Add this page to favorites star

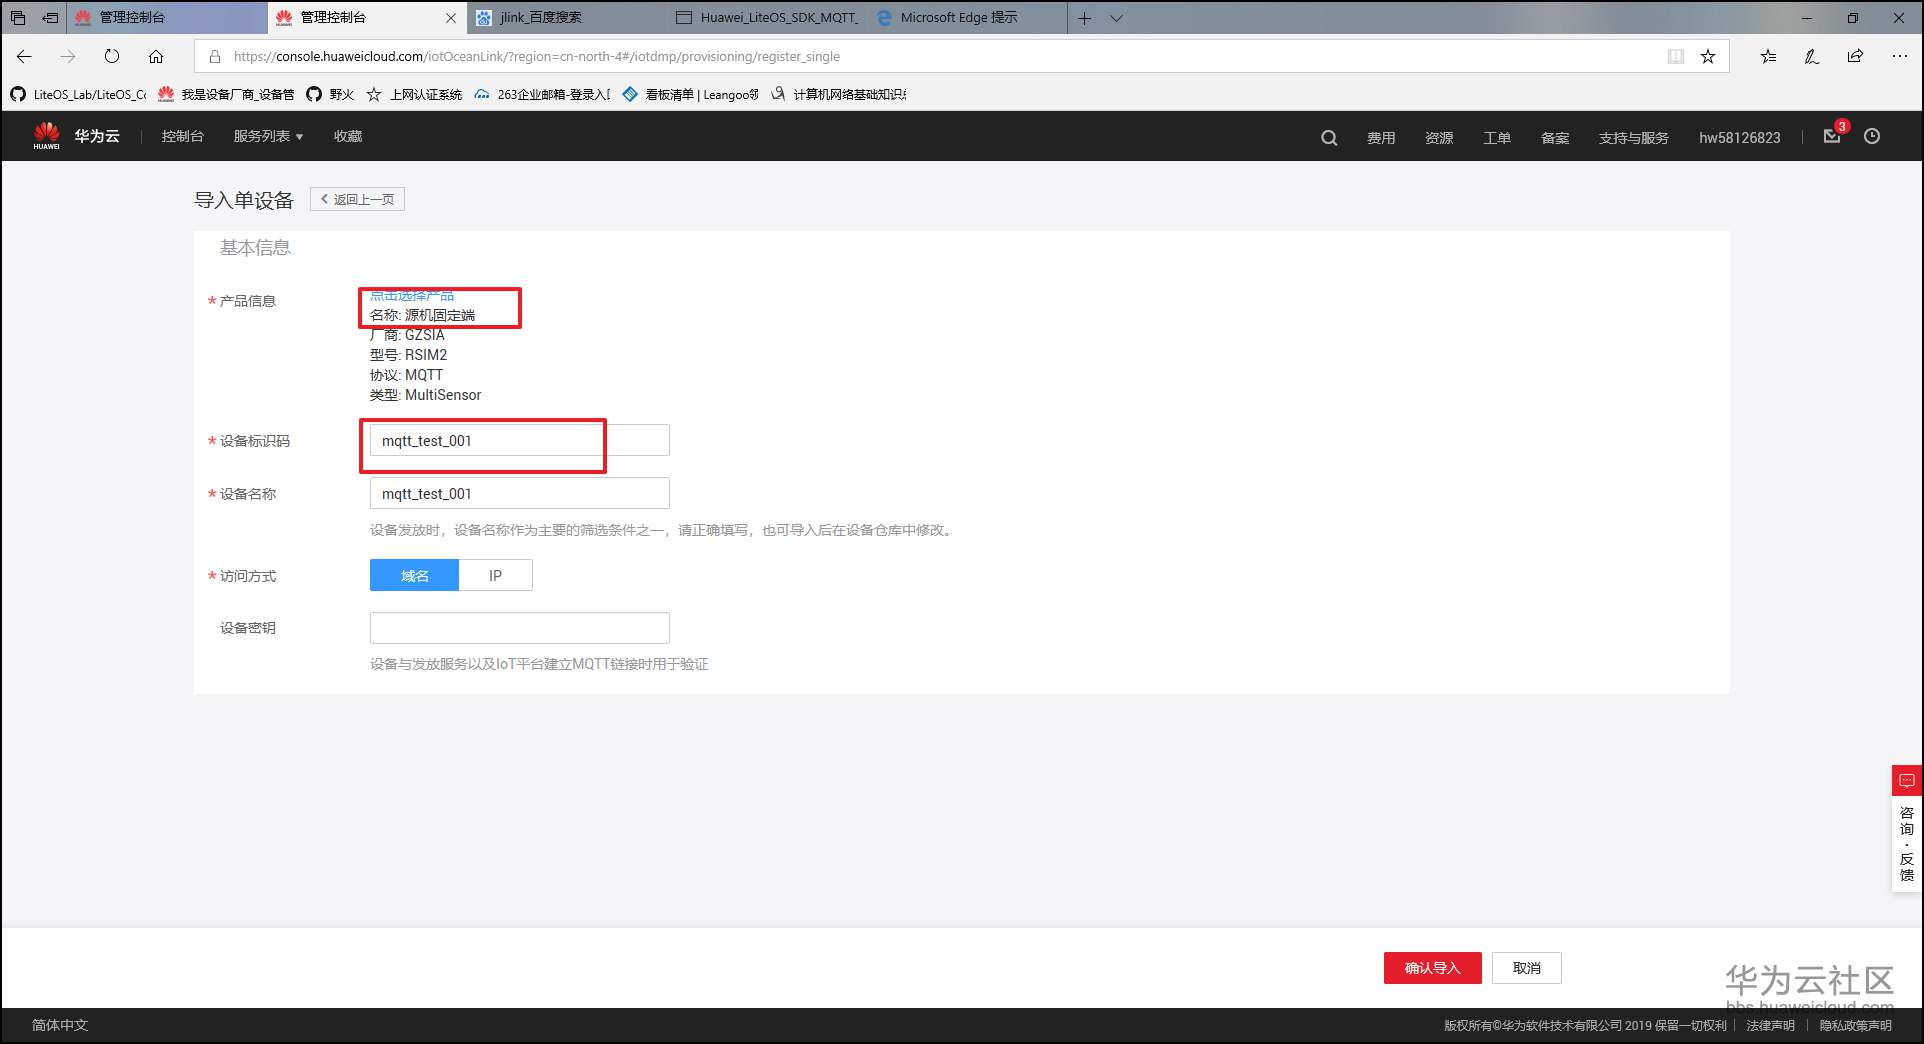click(1708, 56)
